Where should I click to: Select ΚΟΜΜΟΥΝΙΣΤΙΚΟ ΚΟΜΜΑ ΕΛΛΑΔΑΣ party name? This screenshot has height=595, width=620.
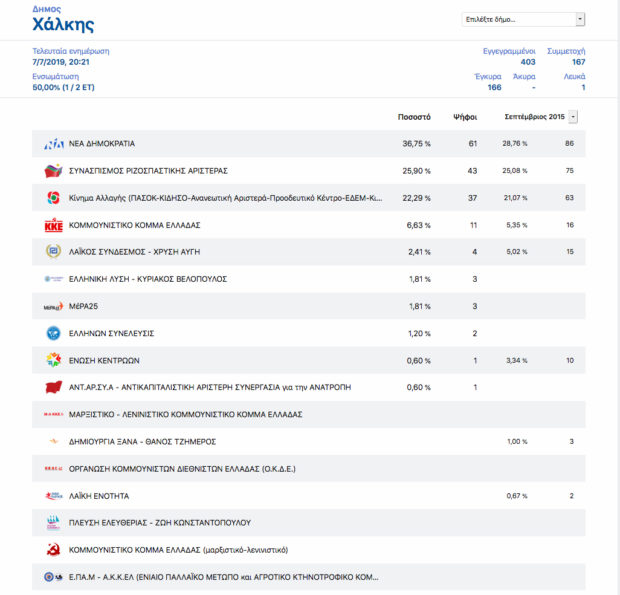(x=134, y=225)
